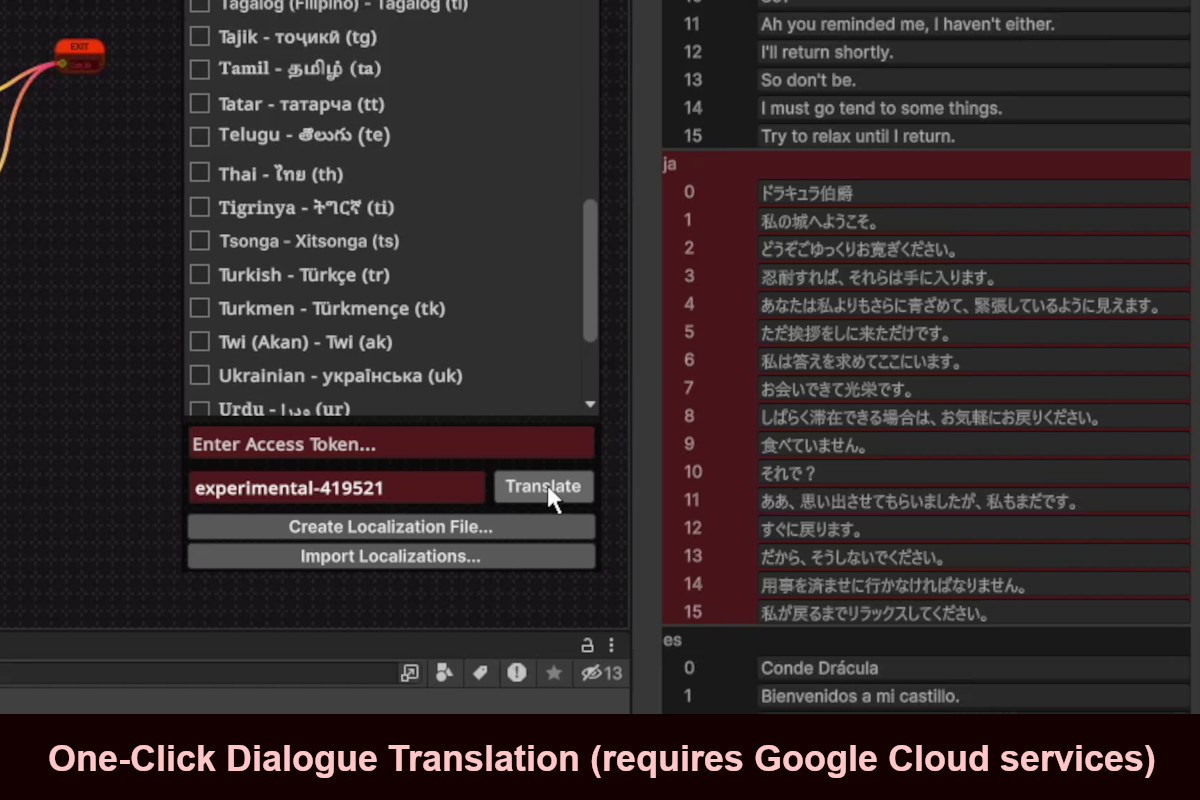Click Ah you reminded me, I haven't either.

974,24
